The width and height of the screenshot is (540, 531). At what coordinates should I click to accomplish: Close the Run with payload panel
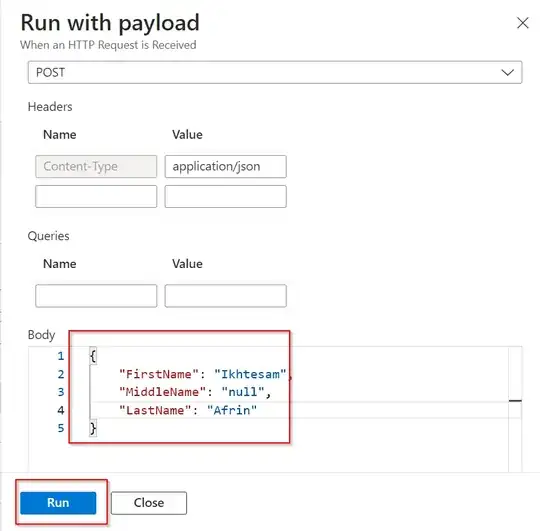(x=522, y=23)
